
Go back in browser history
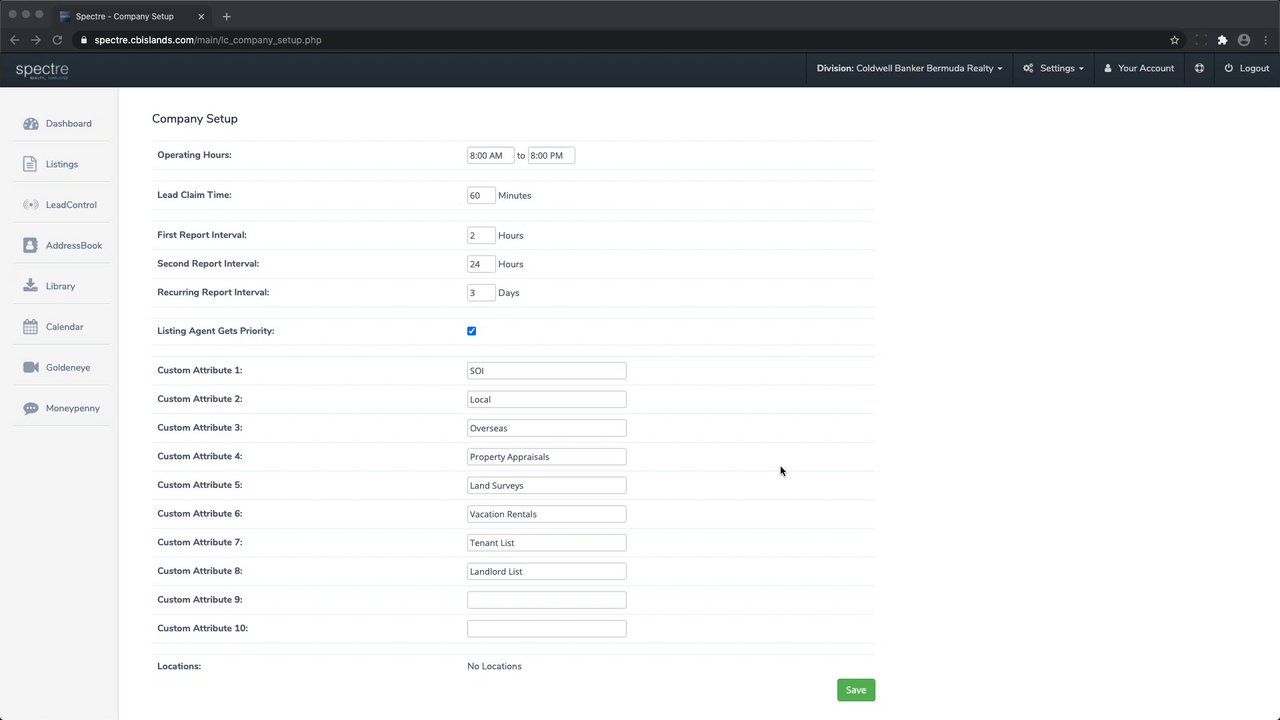(14, 40)
